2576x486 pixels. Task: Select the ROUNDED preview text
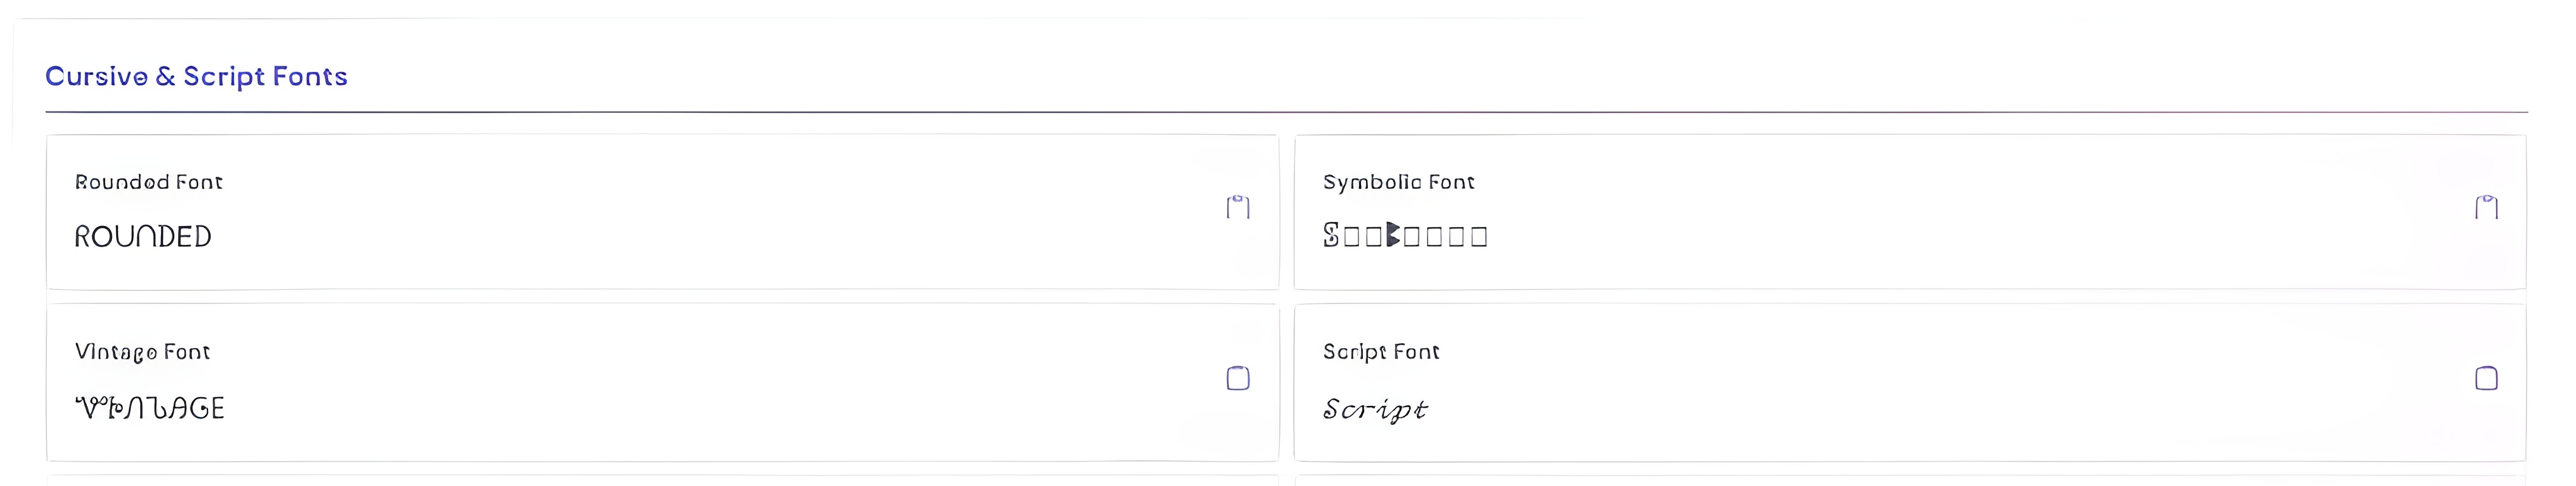(143, 236)
